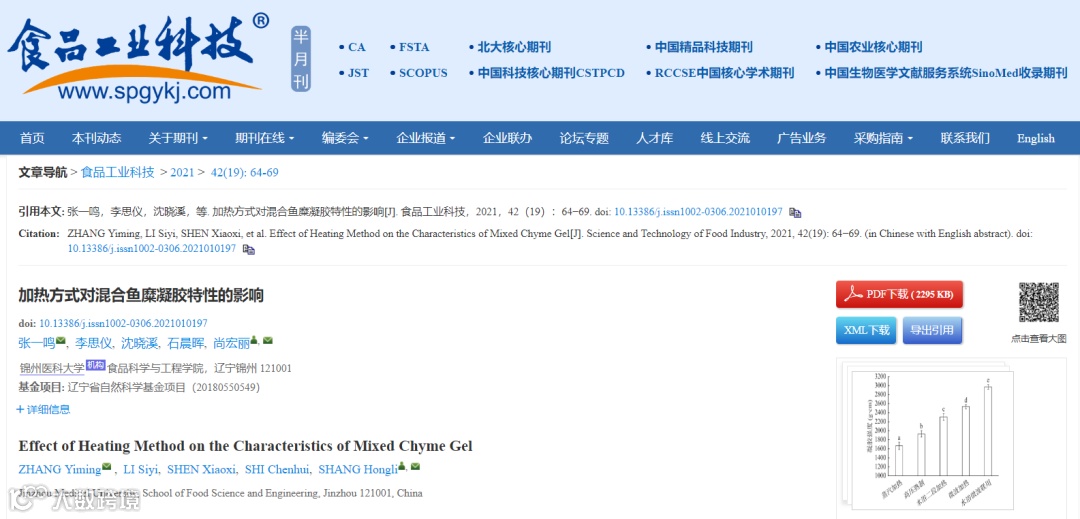Open 锦州医科大学 institution link
Viewport: 1080px width, 519px height.
pos(52,368)
